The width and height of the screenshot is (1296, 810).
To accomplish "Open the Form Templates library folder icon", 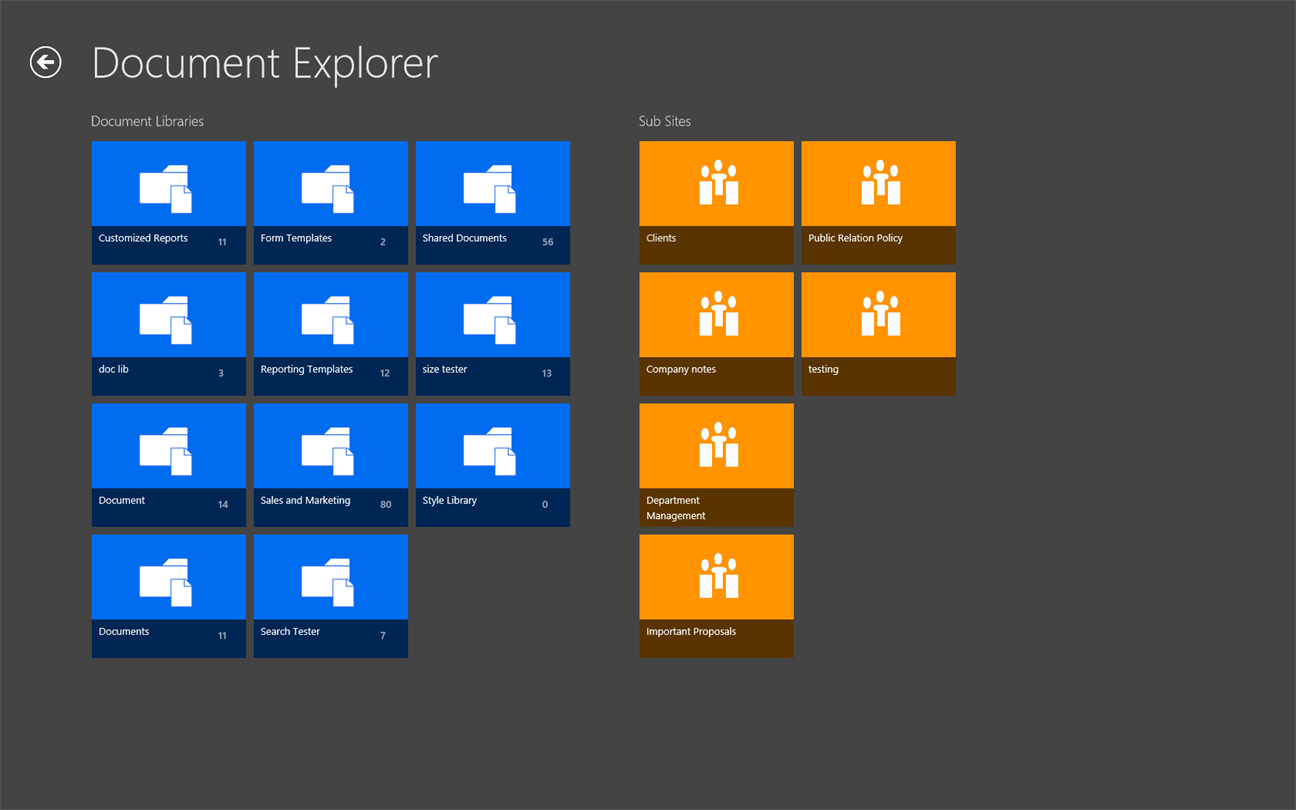I will (x=328, y=188).
